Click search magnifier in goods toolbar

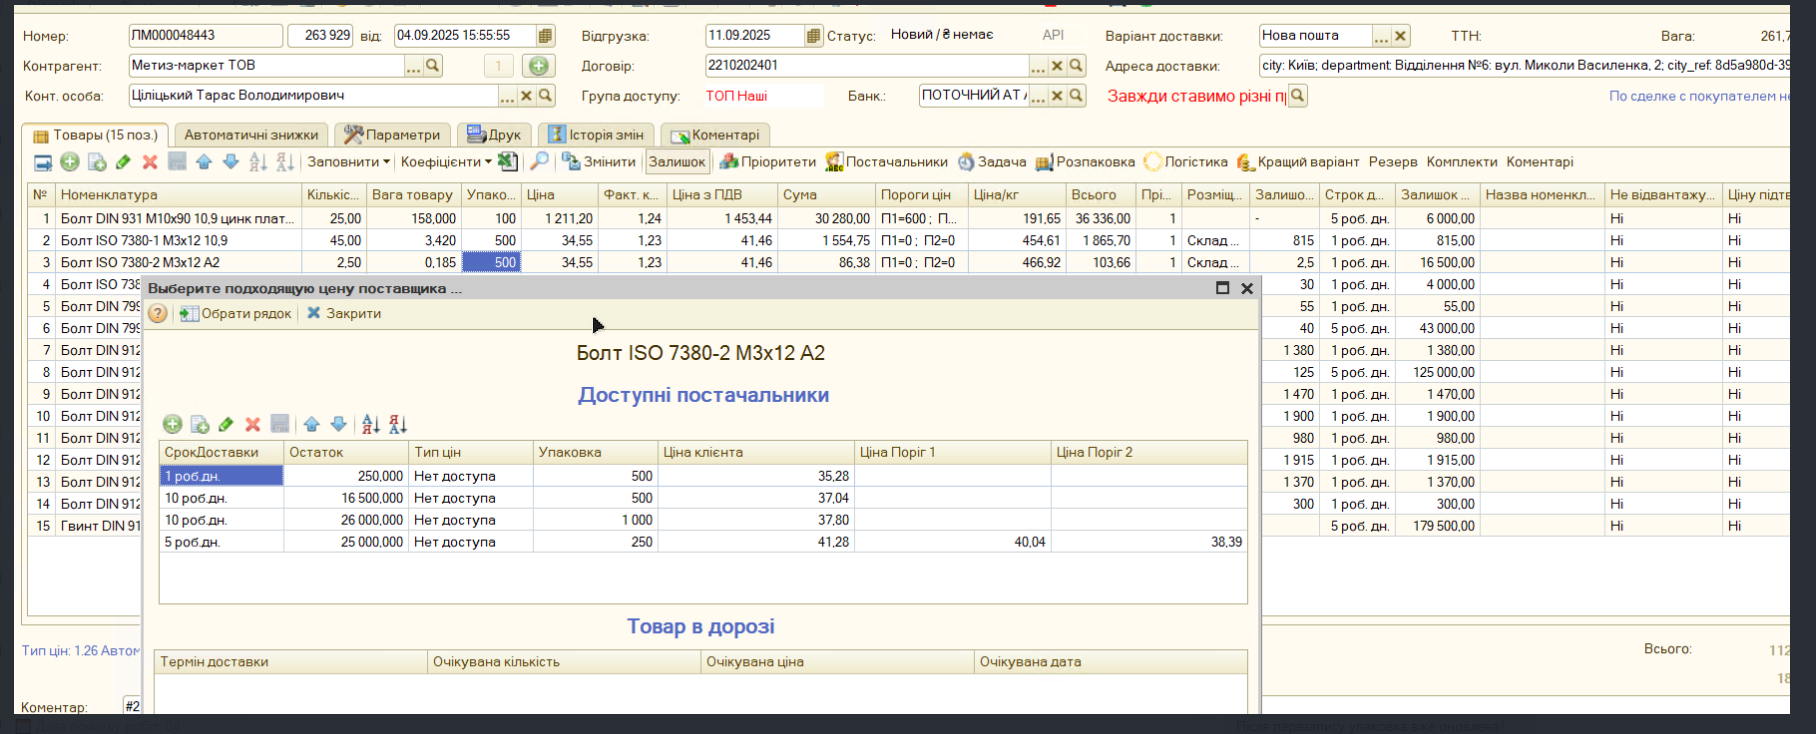(539, 162)
